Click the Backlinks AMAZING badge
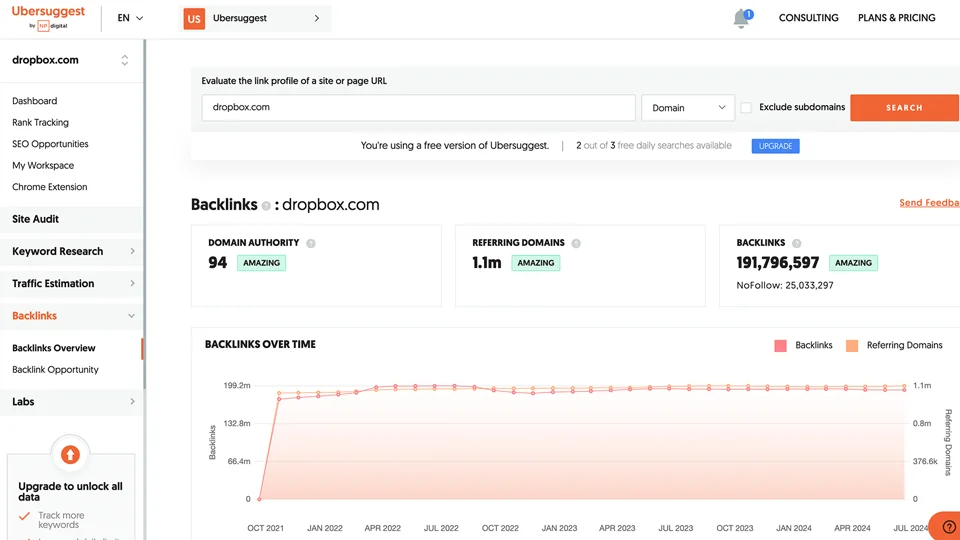The width and height of the screenshot is (960, 540). tap(853, 263)
